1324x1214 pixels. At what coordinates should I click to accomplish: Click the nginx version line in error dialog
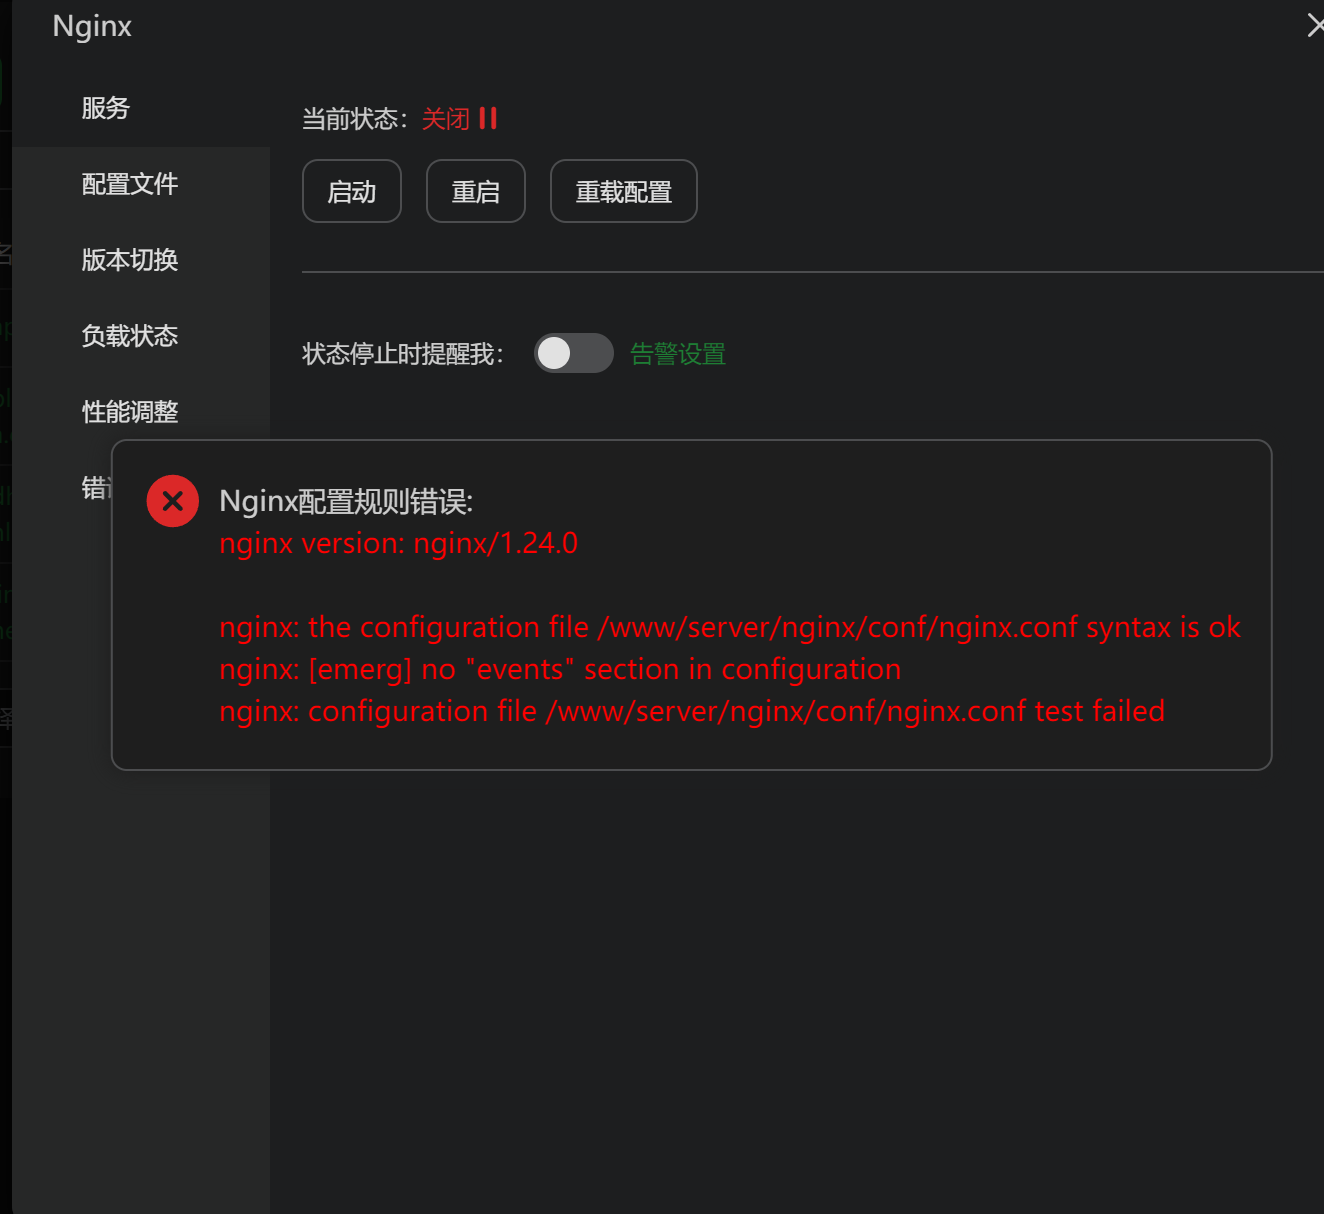[398, 543]
